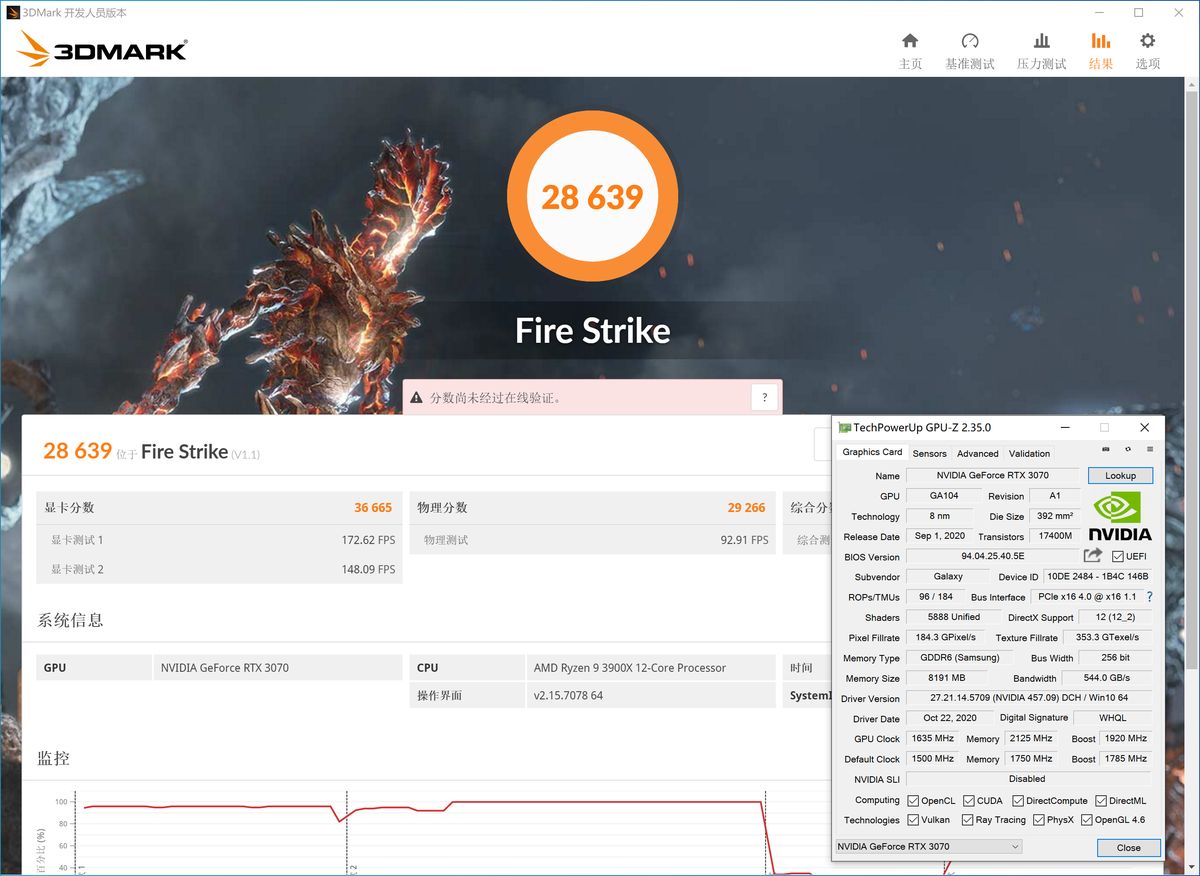Screen dimensions: 1200x876
Task: Go to the 3DMark home (主页) icon
Action: pos(910,41)
